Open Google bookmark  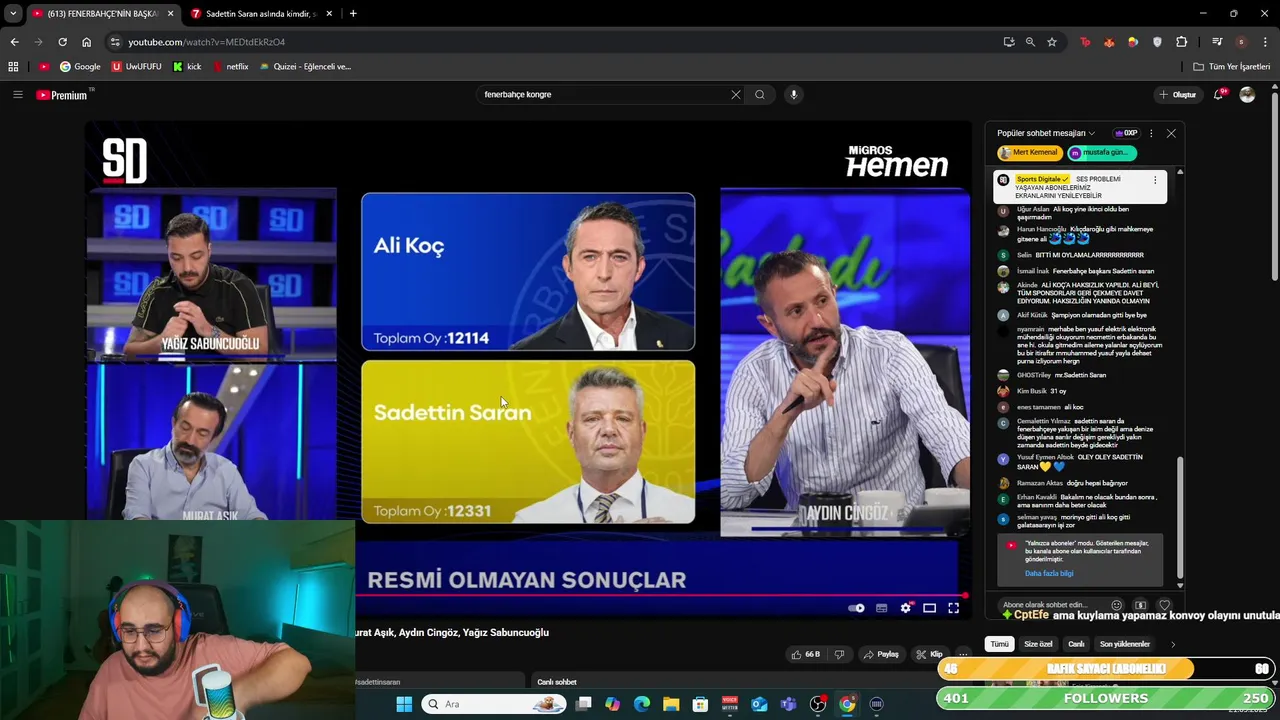coord(80,67)
